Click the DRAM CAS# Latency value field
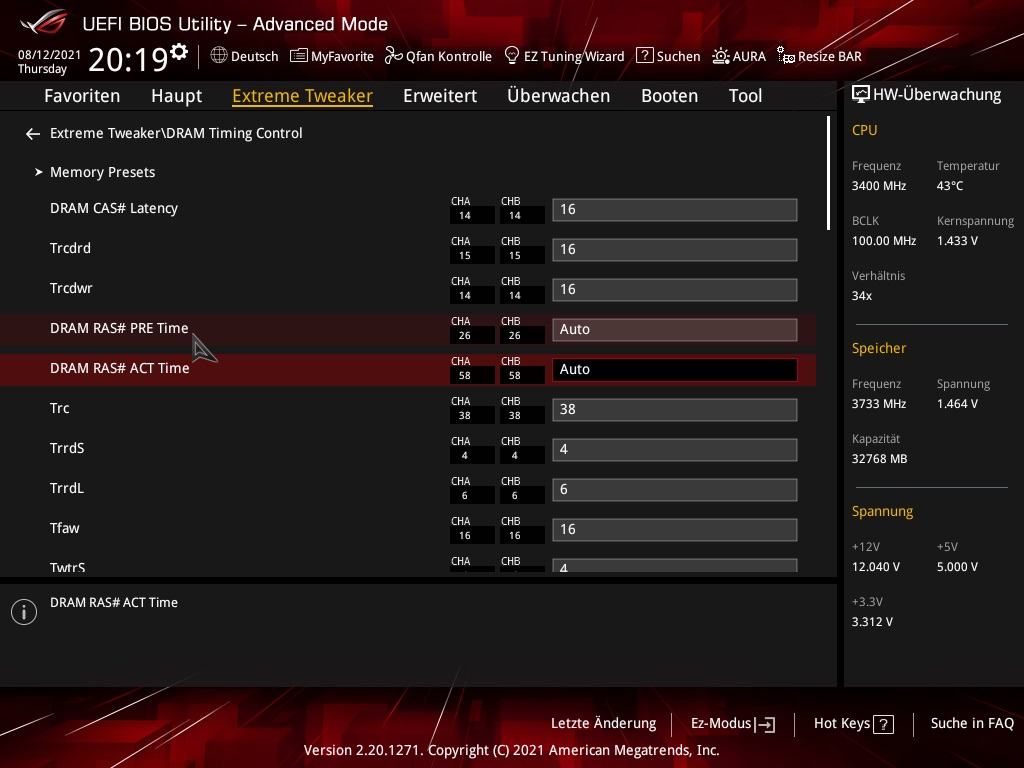1024x768 pixels. click(675, 210)
